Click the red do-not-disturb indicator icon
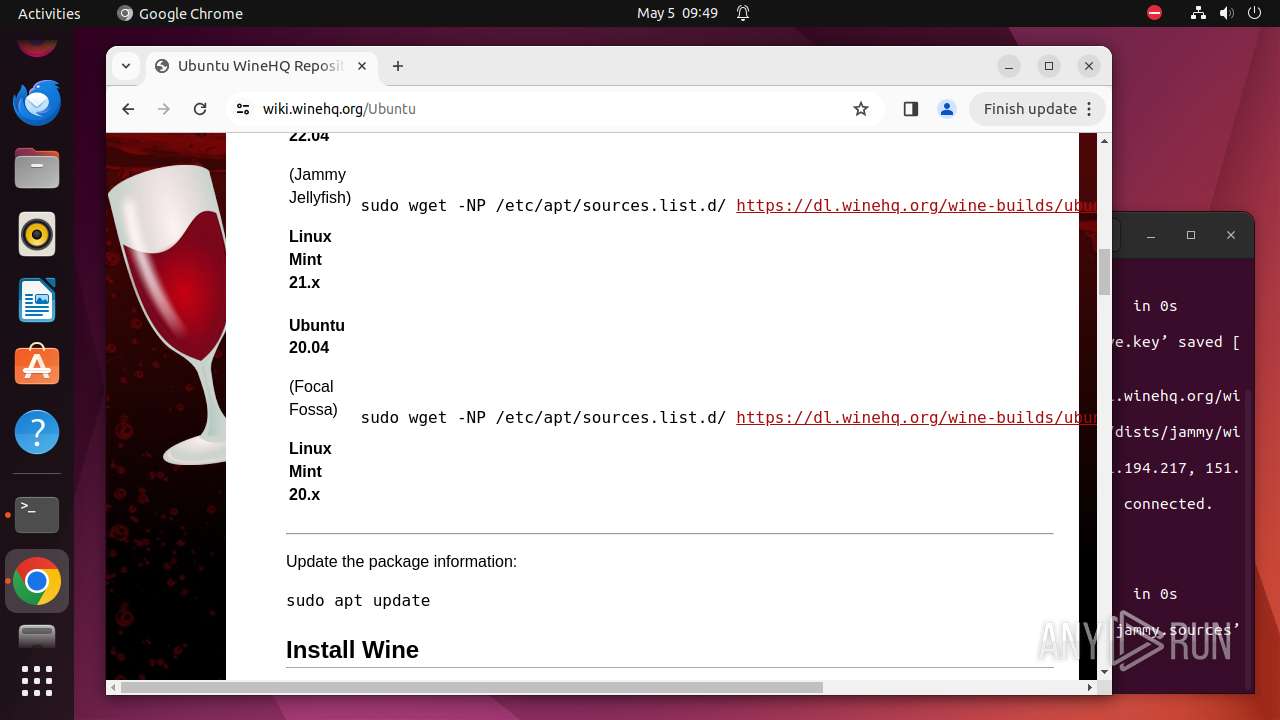 click(1155, 13)
